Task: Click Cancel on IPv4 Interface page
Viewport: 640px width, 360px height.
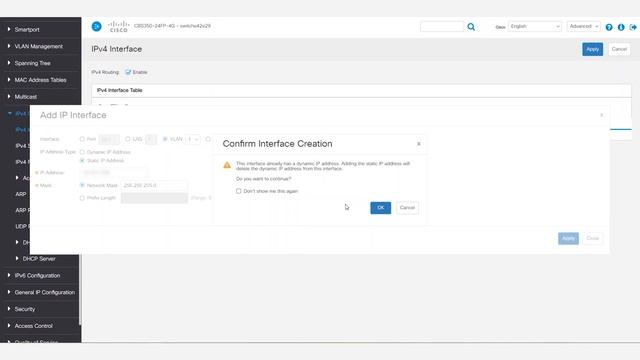Action: pos(619,49)
